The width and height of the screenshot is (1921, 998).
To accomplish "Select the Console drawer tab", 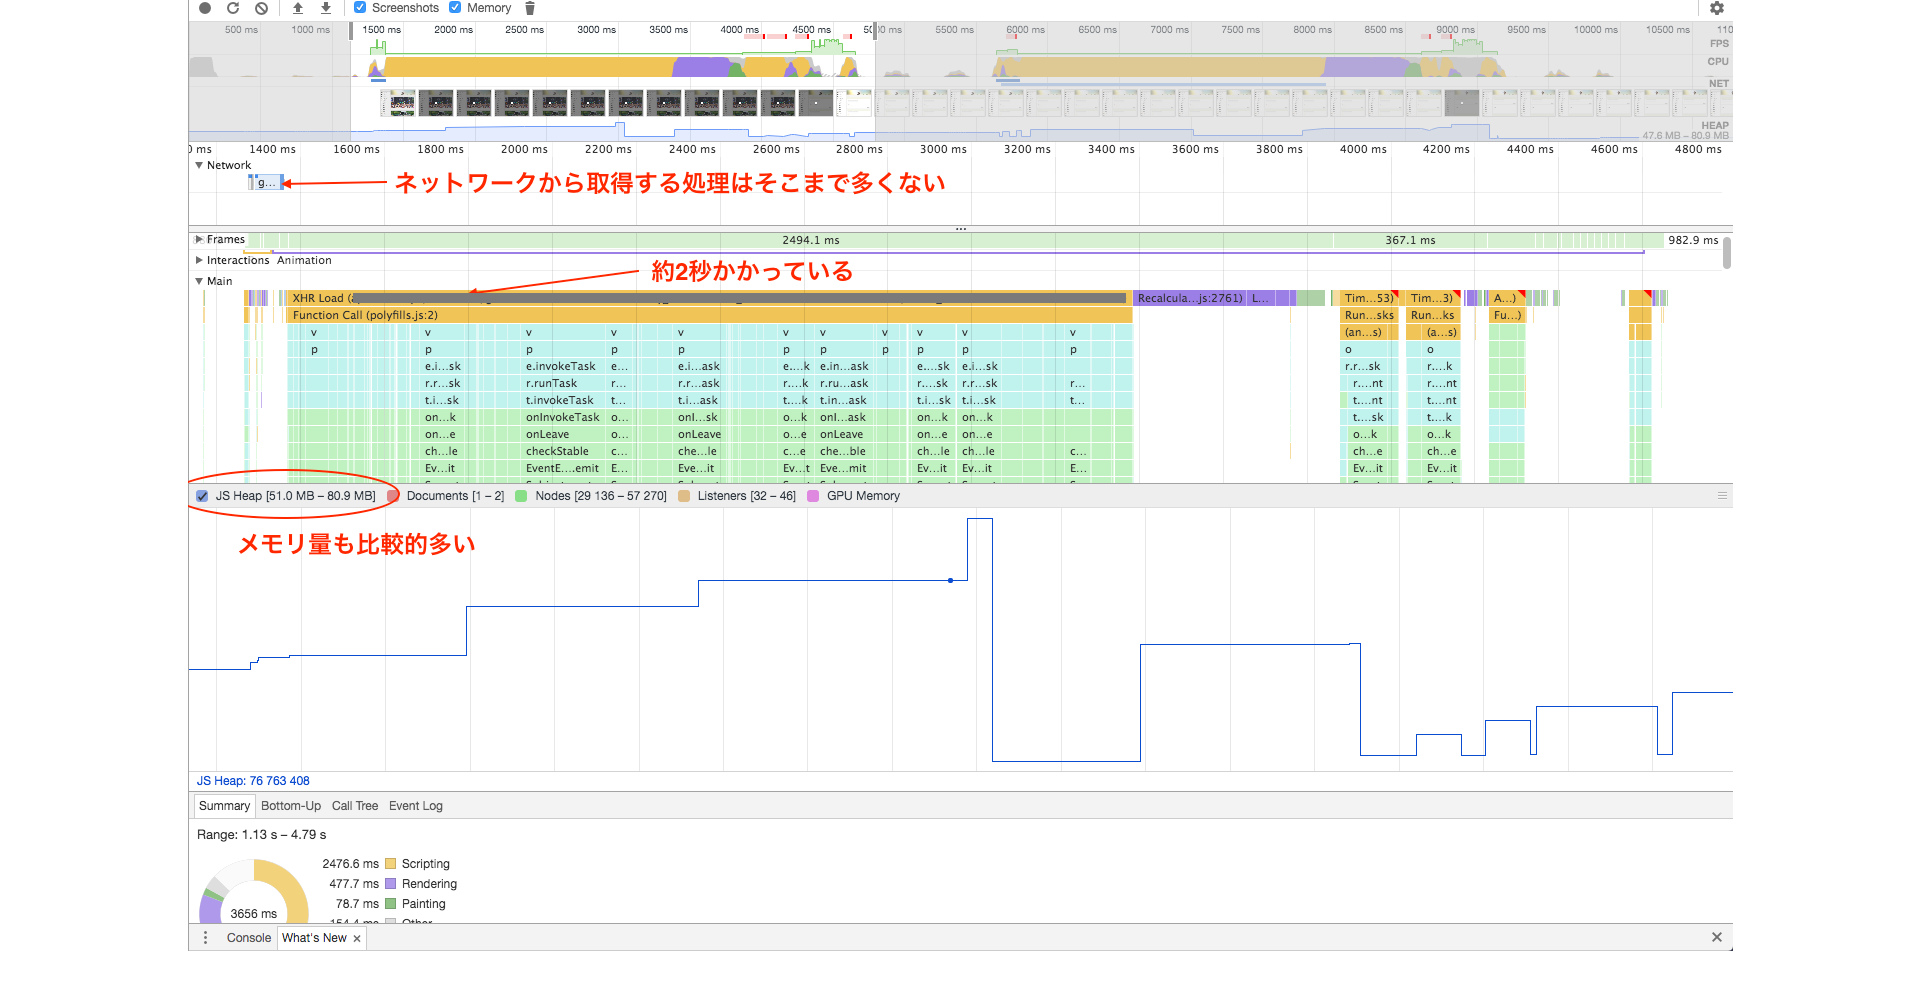I will click(x=249, y=938).
